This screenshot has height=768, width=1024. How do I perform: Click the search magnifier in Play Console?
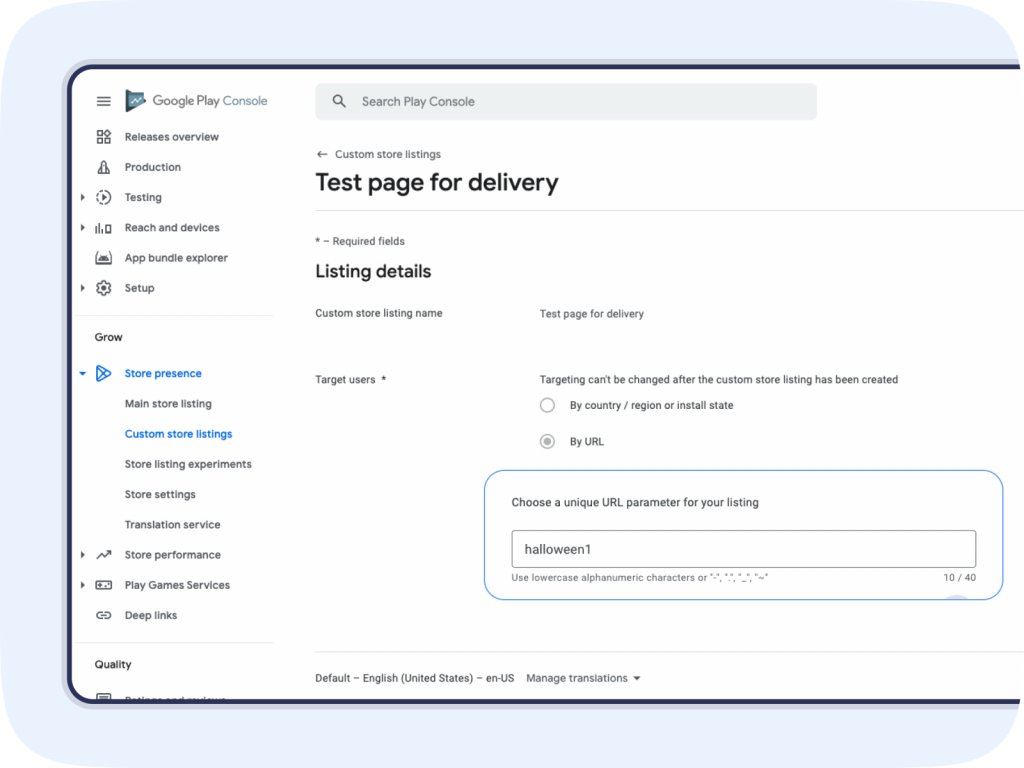tap(339, 101)
